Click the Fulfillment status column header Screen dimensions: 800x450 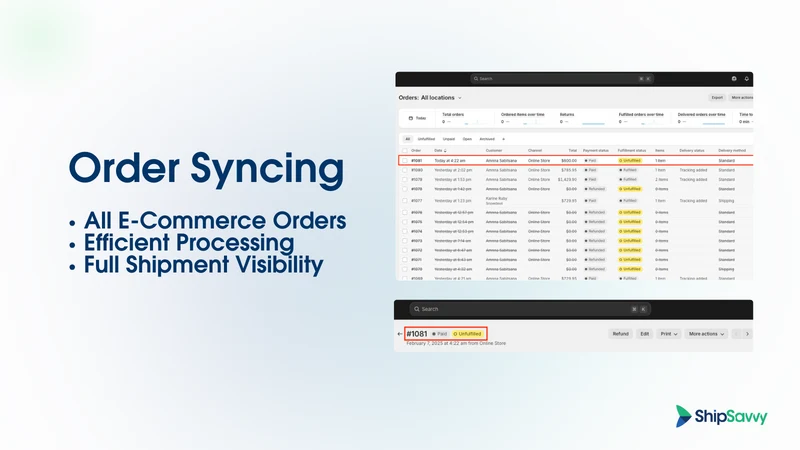coord(632,151)
